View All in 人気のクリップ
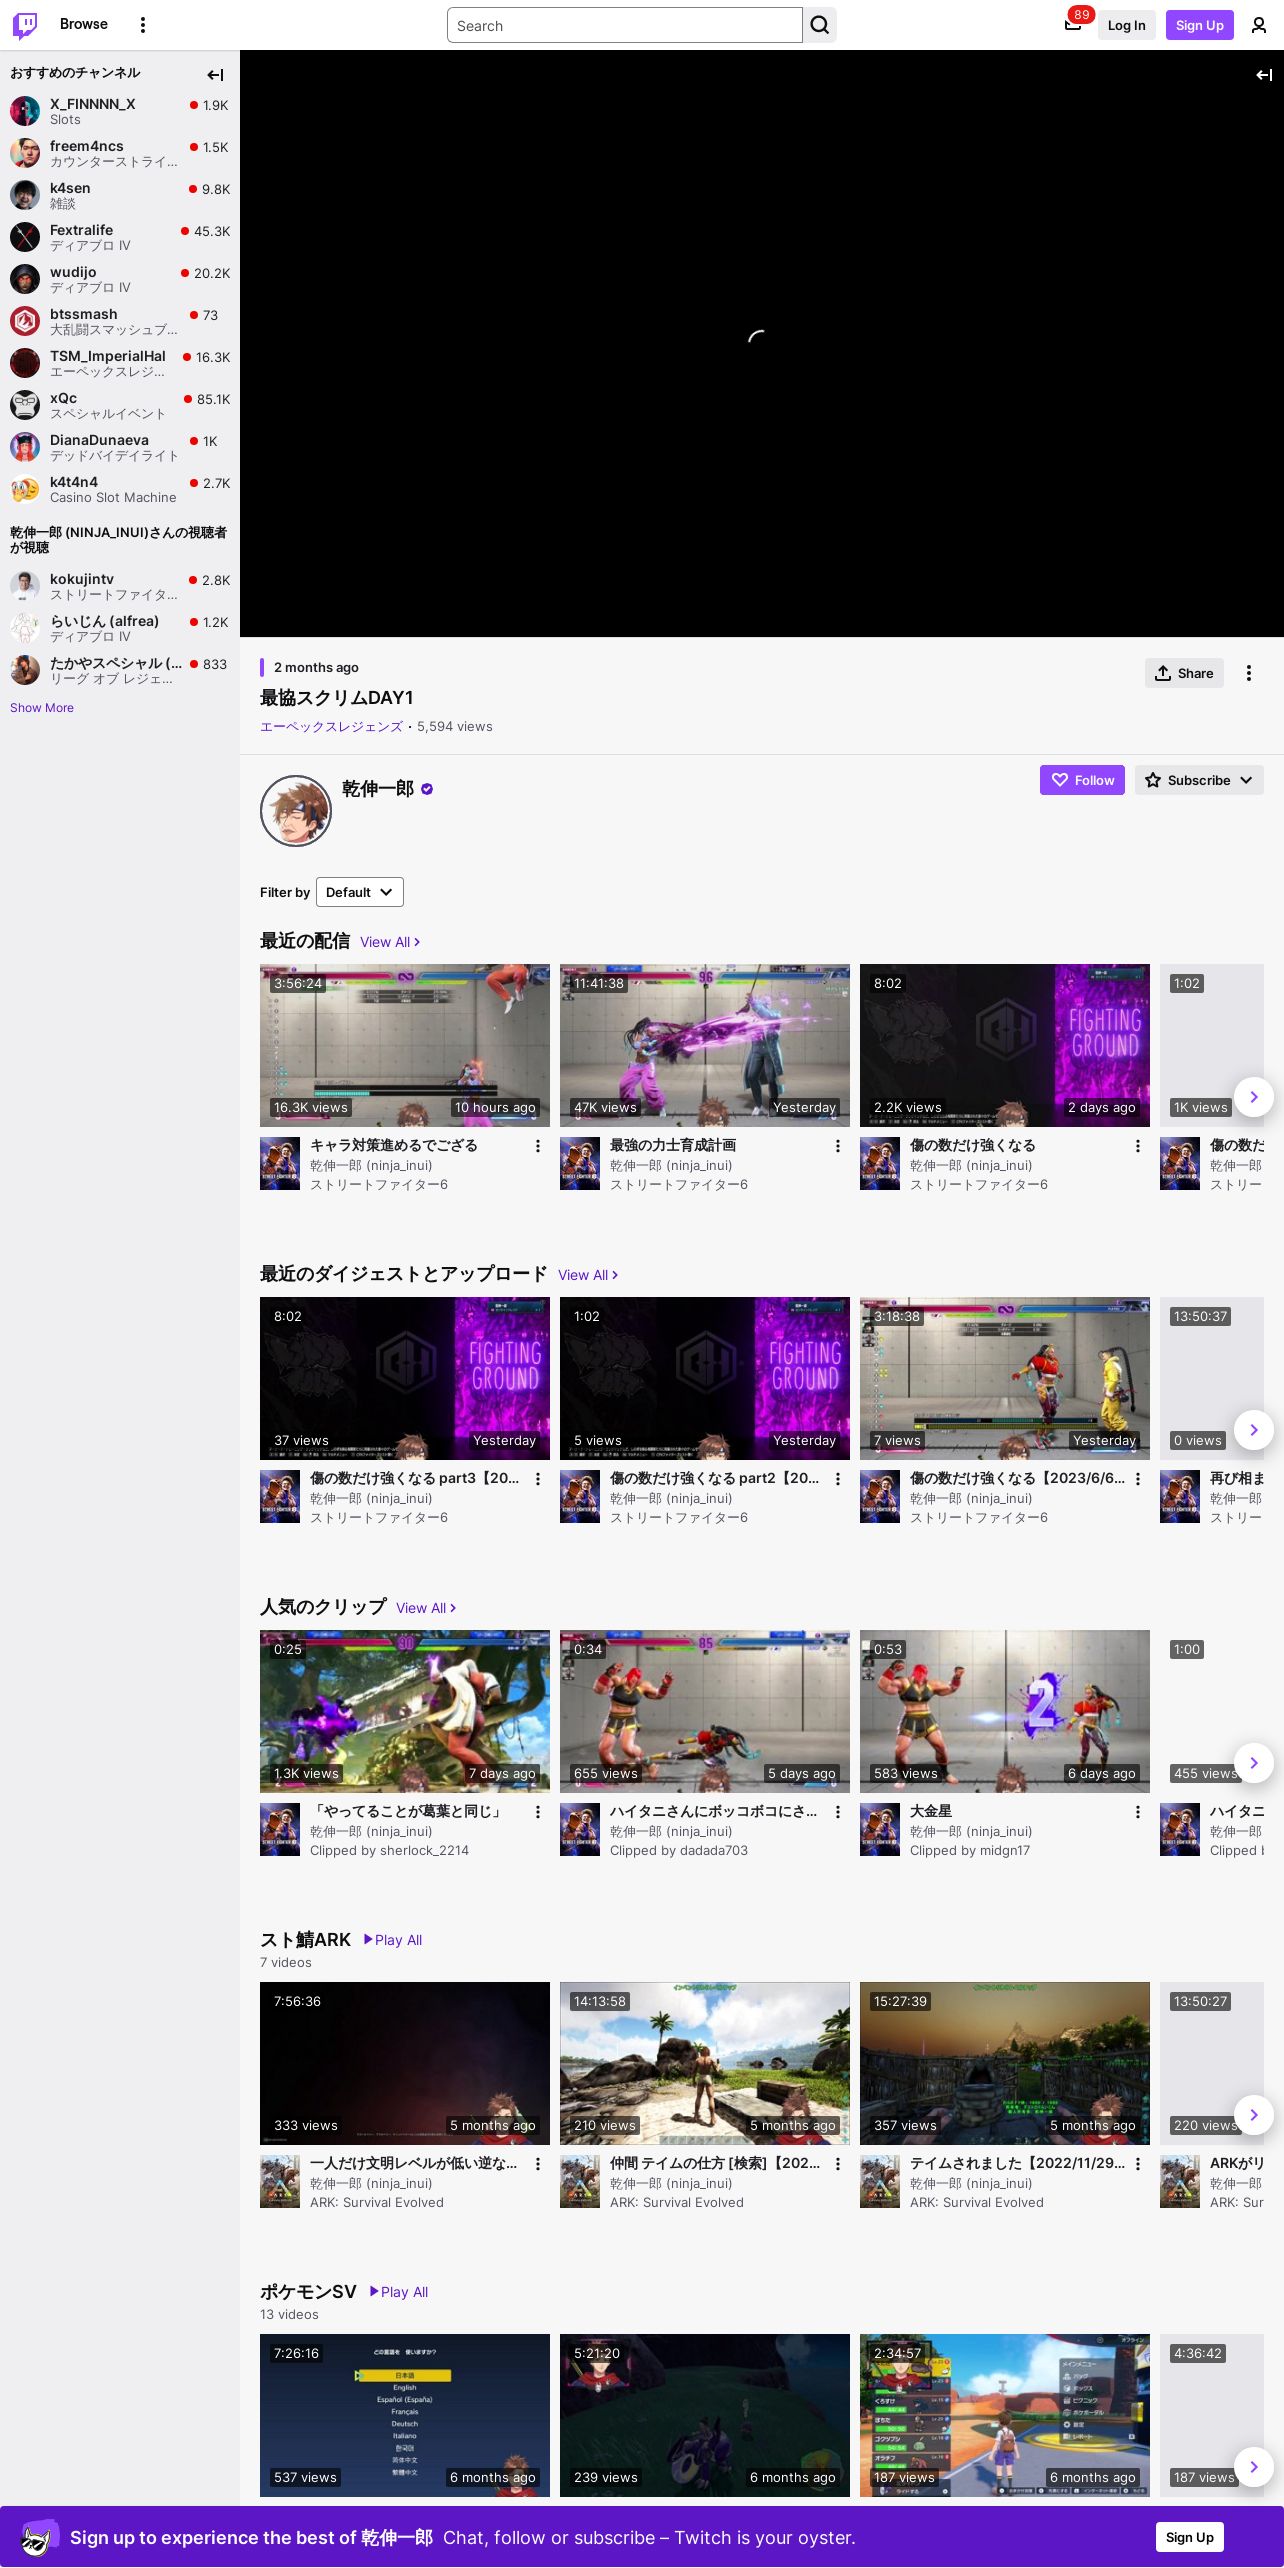Viewport: 1284px width, 2568px height. [426, 1608]
